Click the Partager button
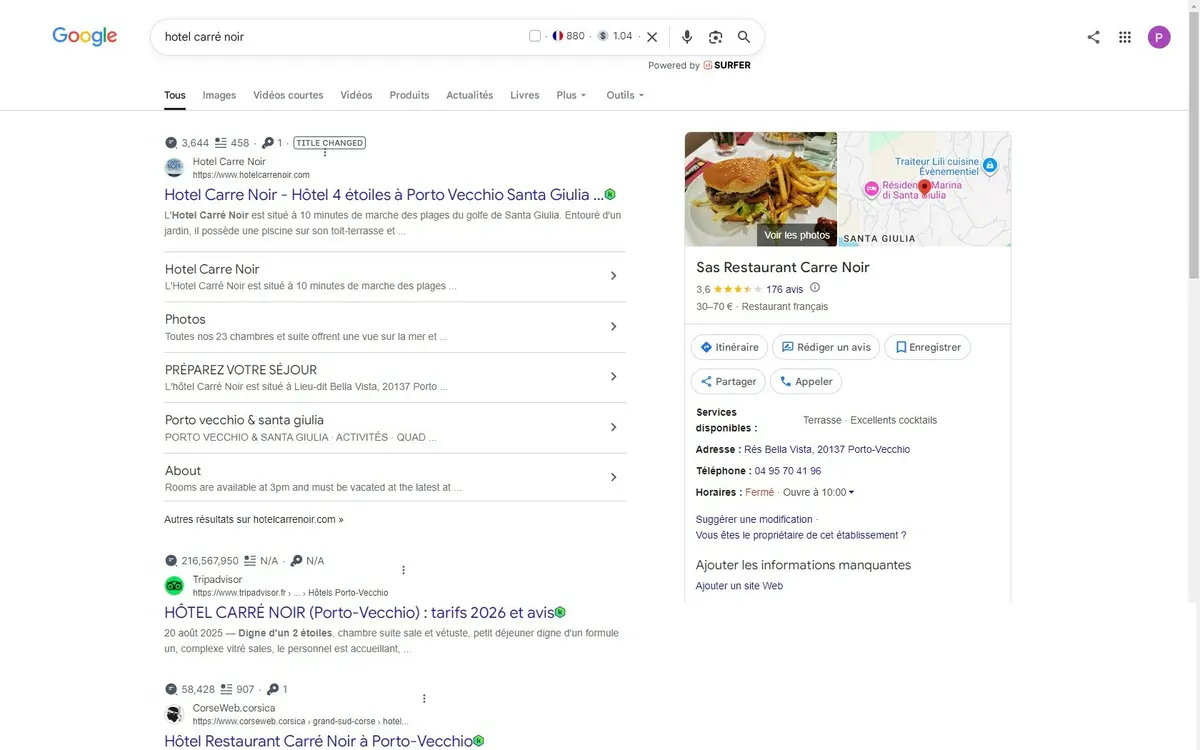 click(x=728, y=381)
